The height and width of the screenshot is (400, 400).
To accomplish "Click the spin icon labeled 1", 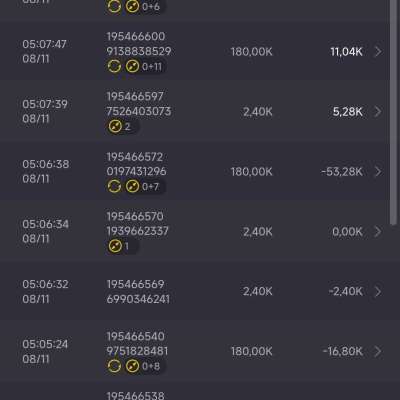I will point(115,246).
